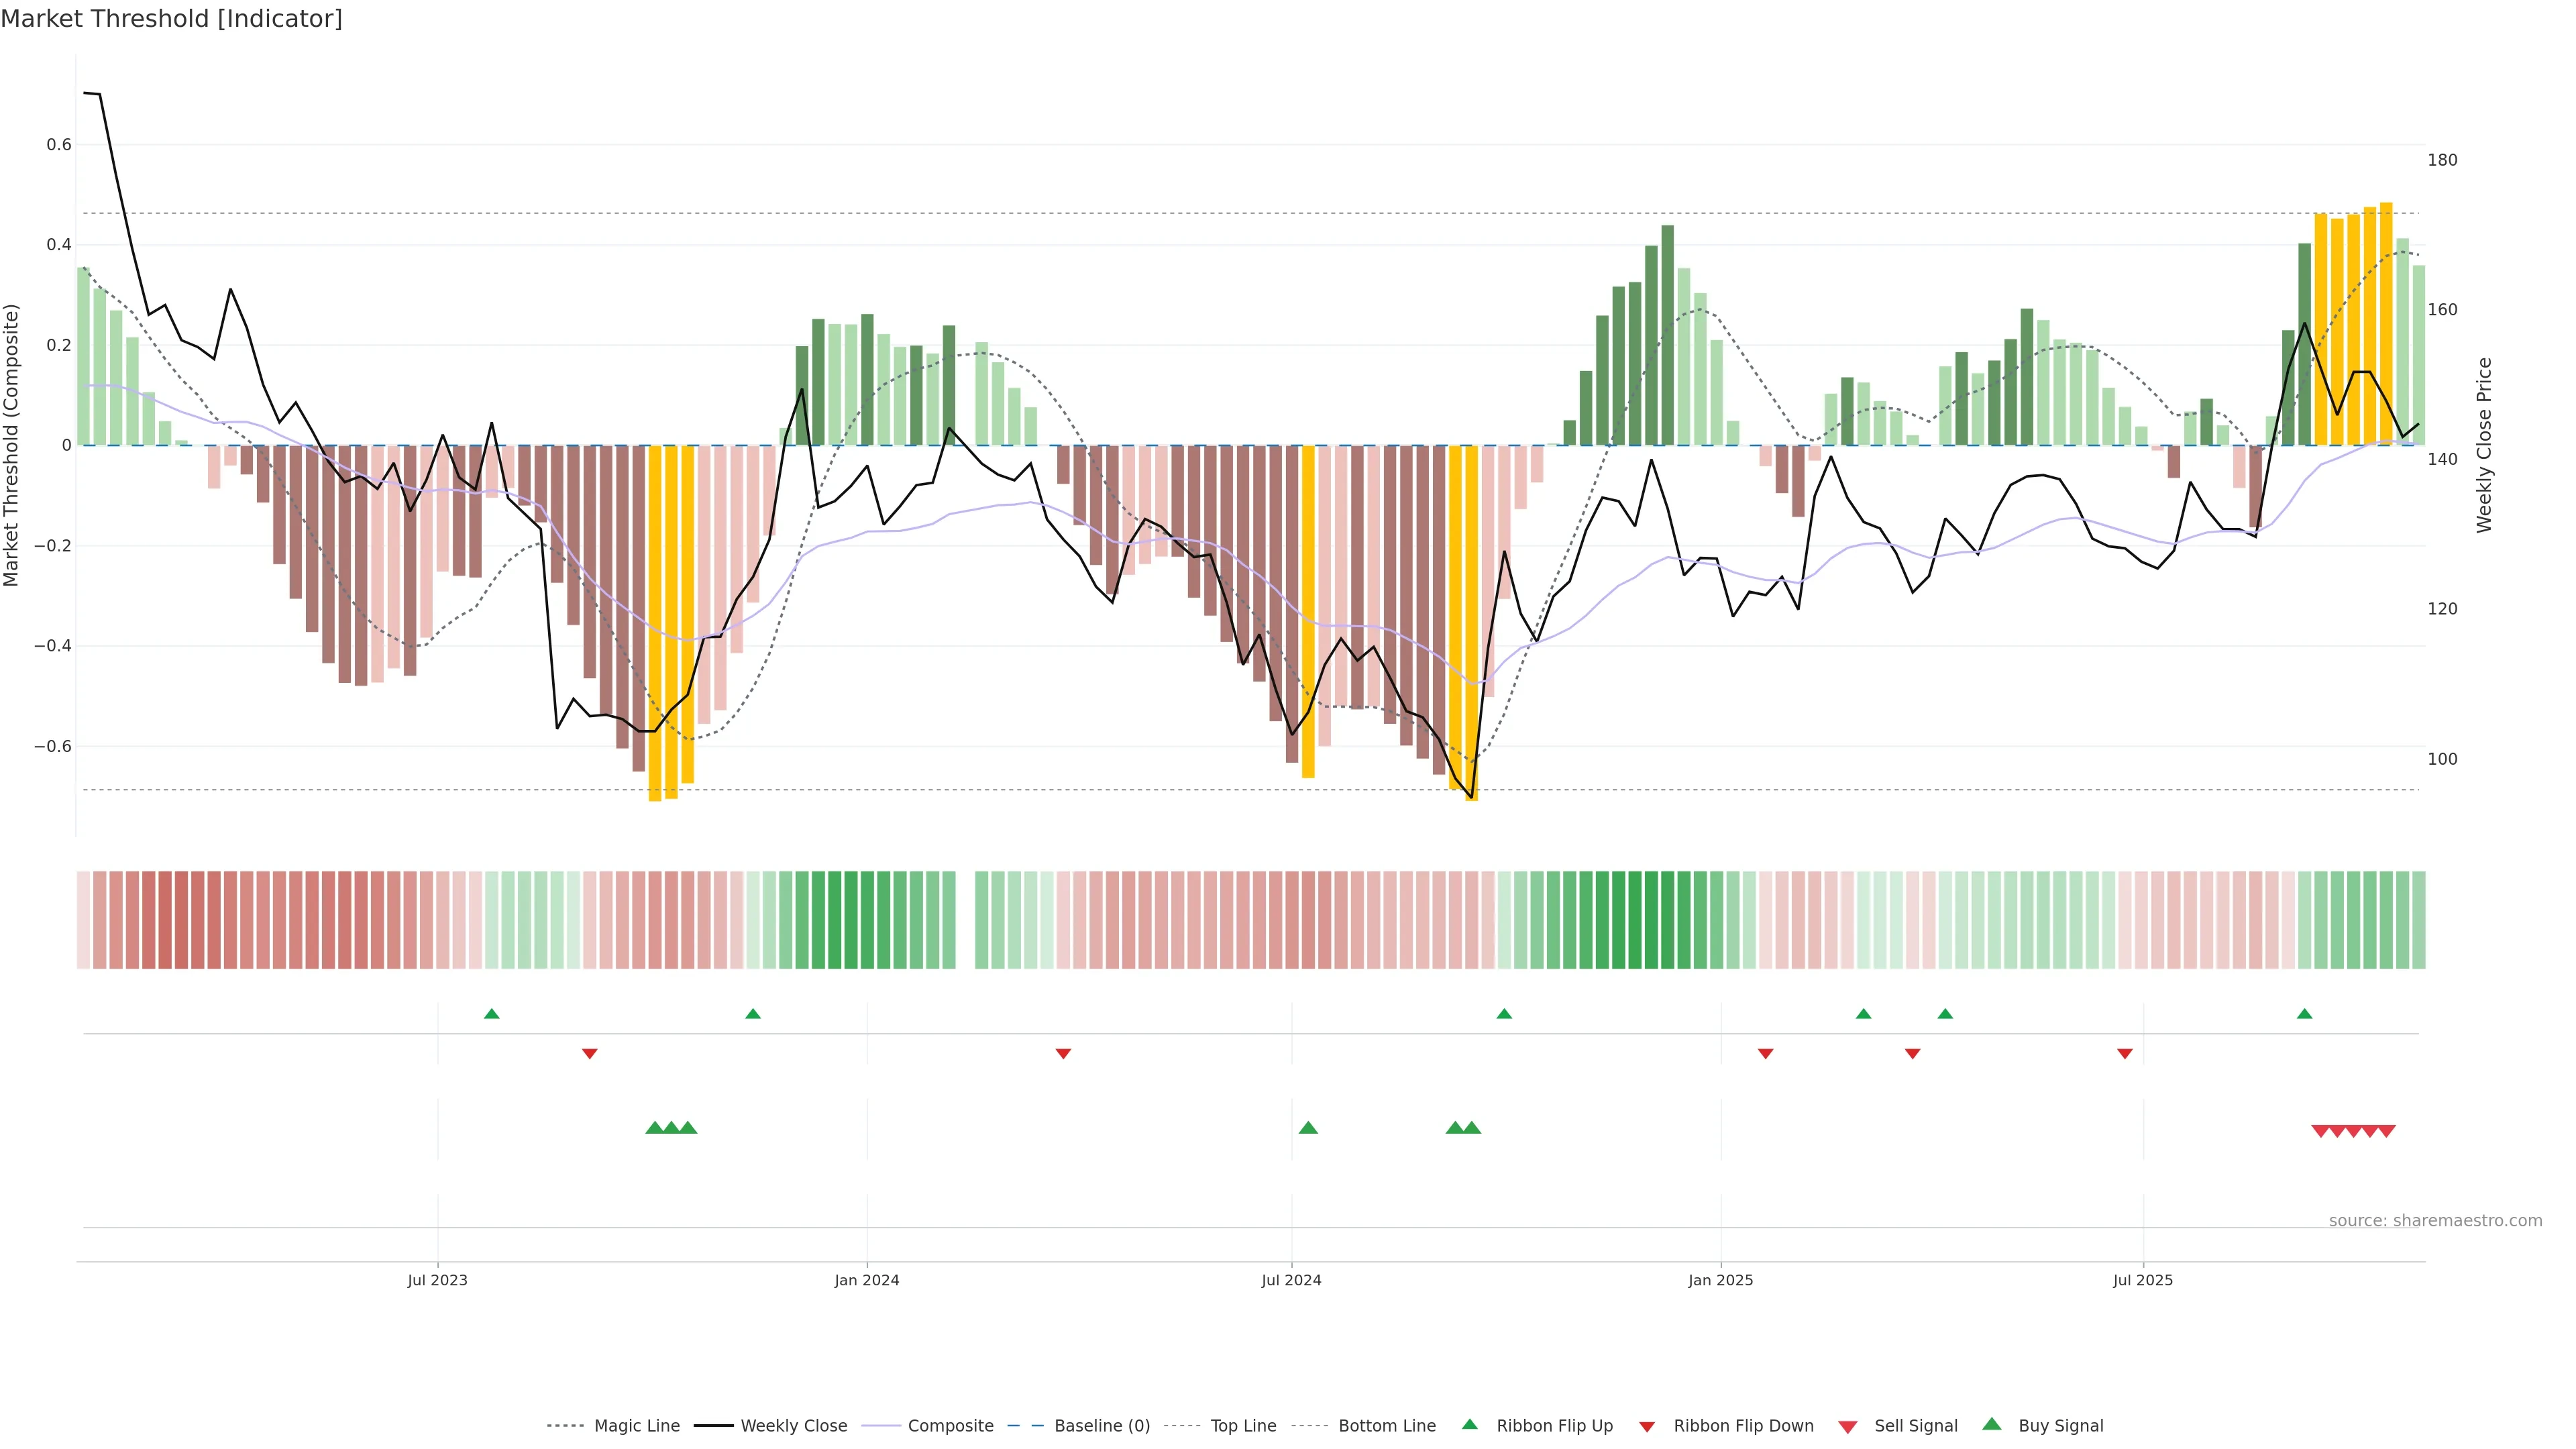Viewport: 2576px width, 1449px height.
Task: Click the Buy Signal legend marker icon
Action: pyautogui.click(x=1991, y=1424)
